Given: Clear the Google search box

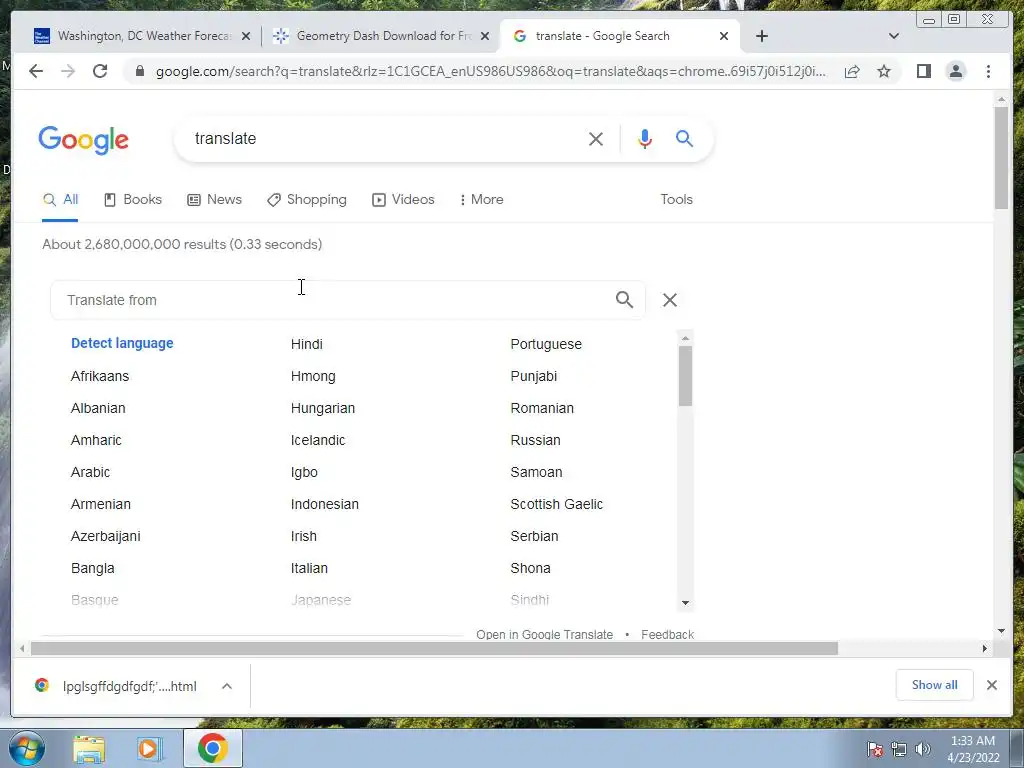Looking at the screenshot, I should pyautogui.click(x=596, y=138).
